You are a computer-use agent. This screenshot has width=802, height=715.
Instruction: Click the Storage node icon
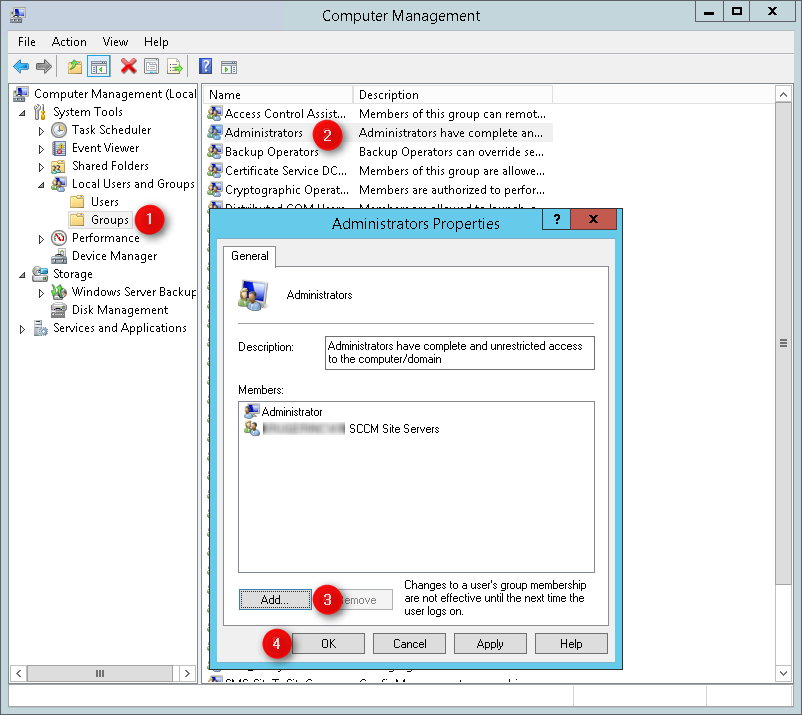pos(40,274)
